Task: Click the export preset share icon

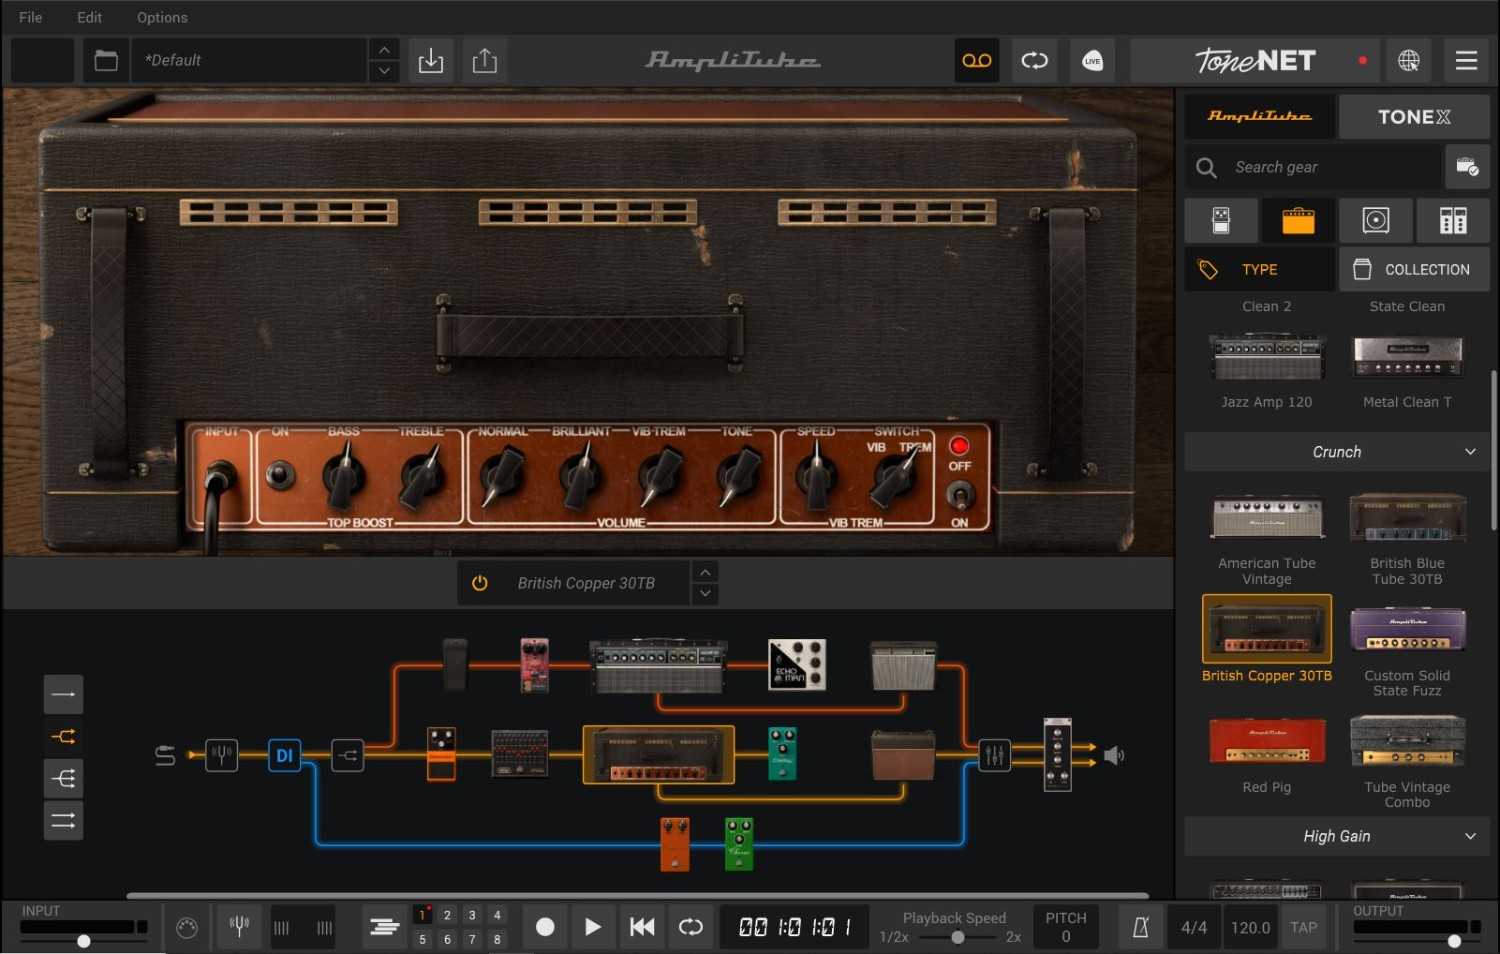Action: 485,61
